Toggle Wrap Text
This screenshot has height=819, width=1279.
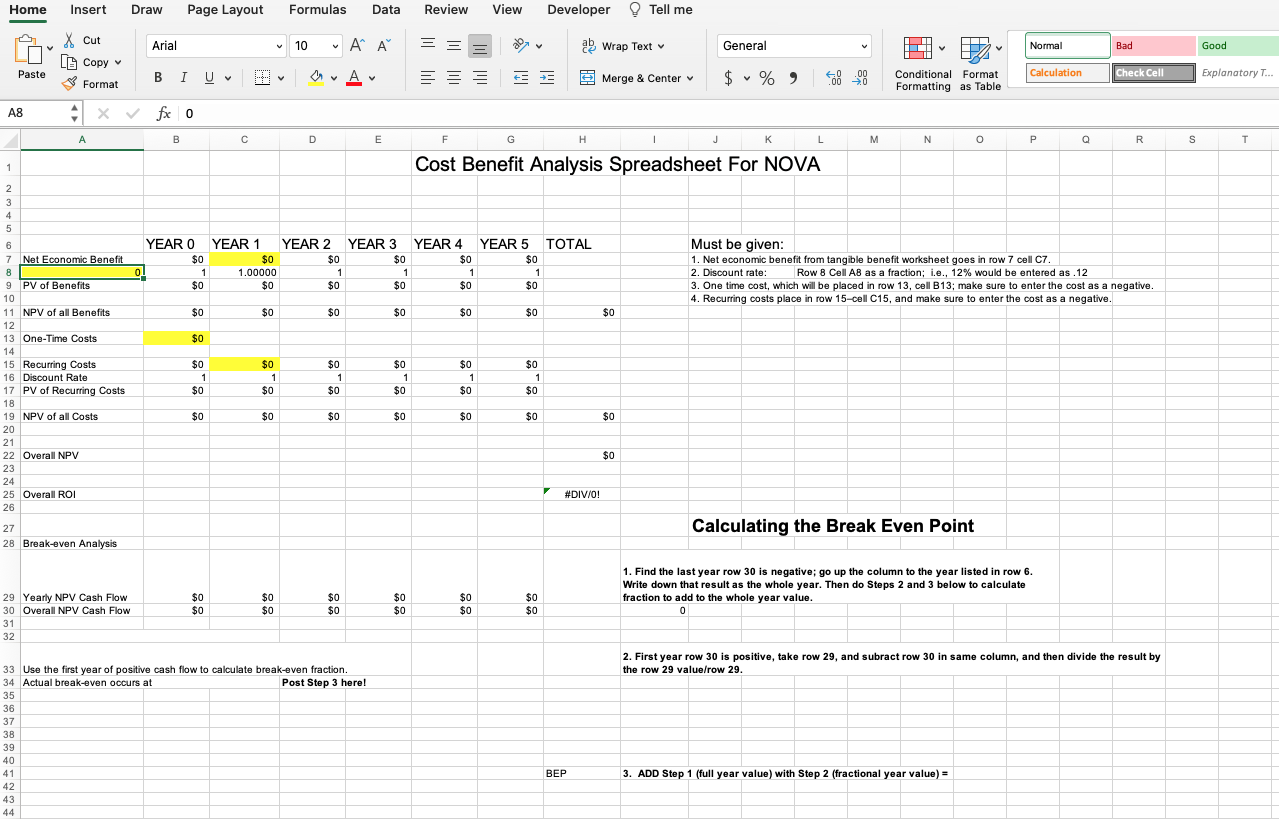(x=623, y=46)
